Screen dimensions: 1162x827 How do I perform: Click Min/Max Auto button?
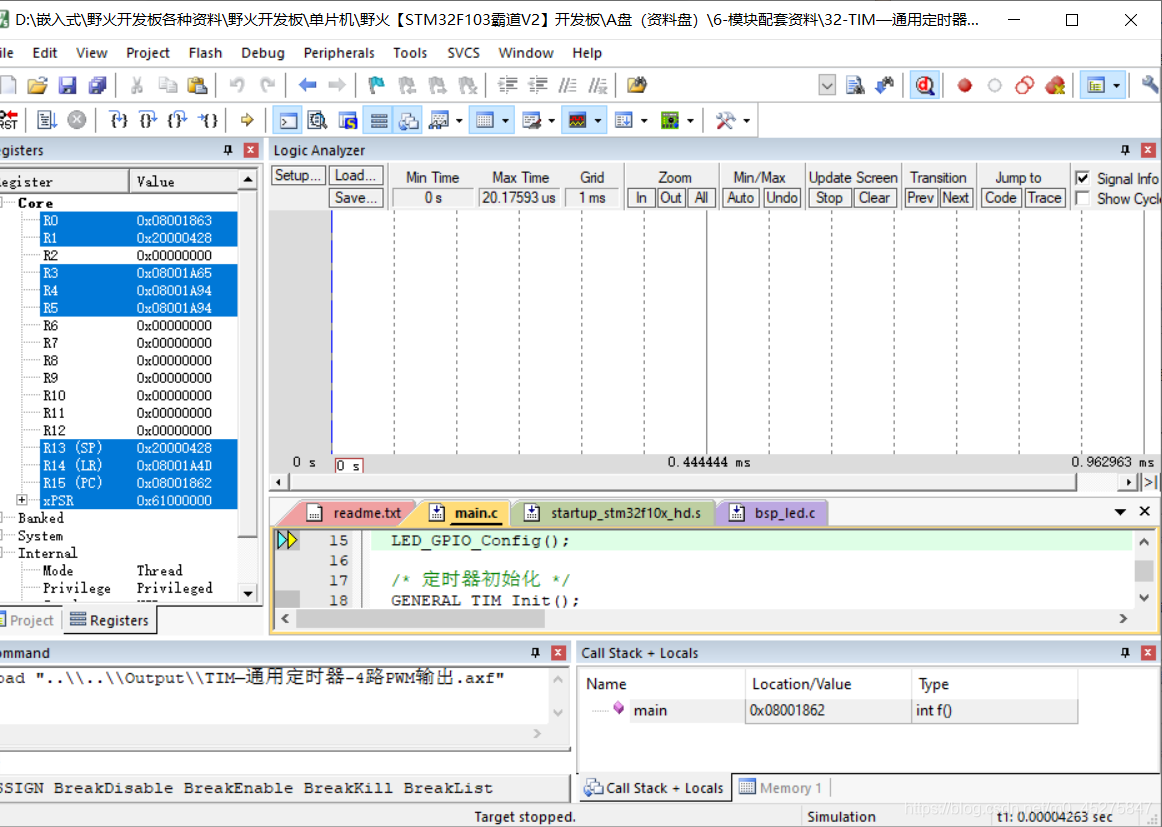[740, 198]
